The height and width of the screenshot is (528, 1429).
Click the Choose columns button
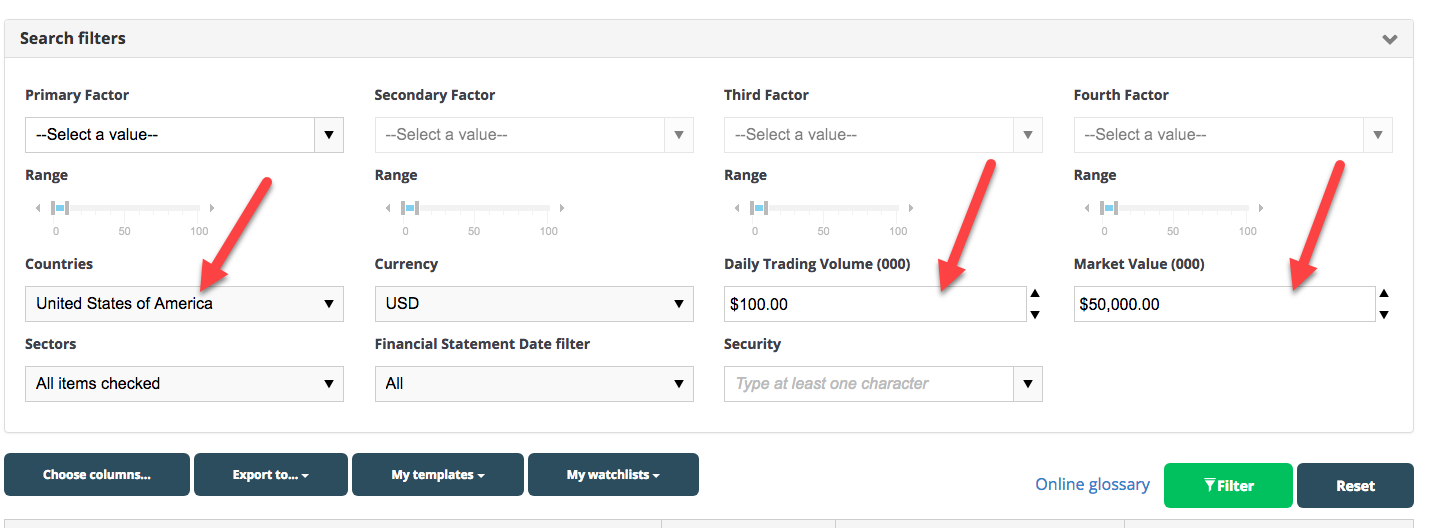[x=97, y=475]
